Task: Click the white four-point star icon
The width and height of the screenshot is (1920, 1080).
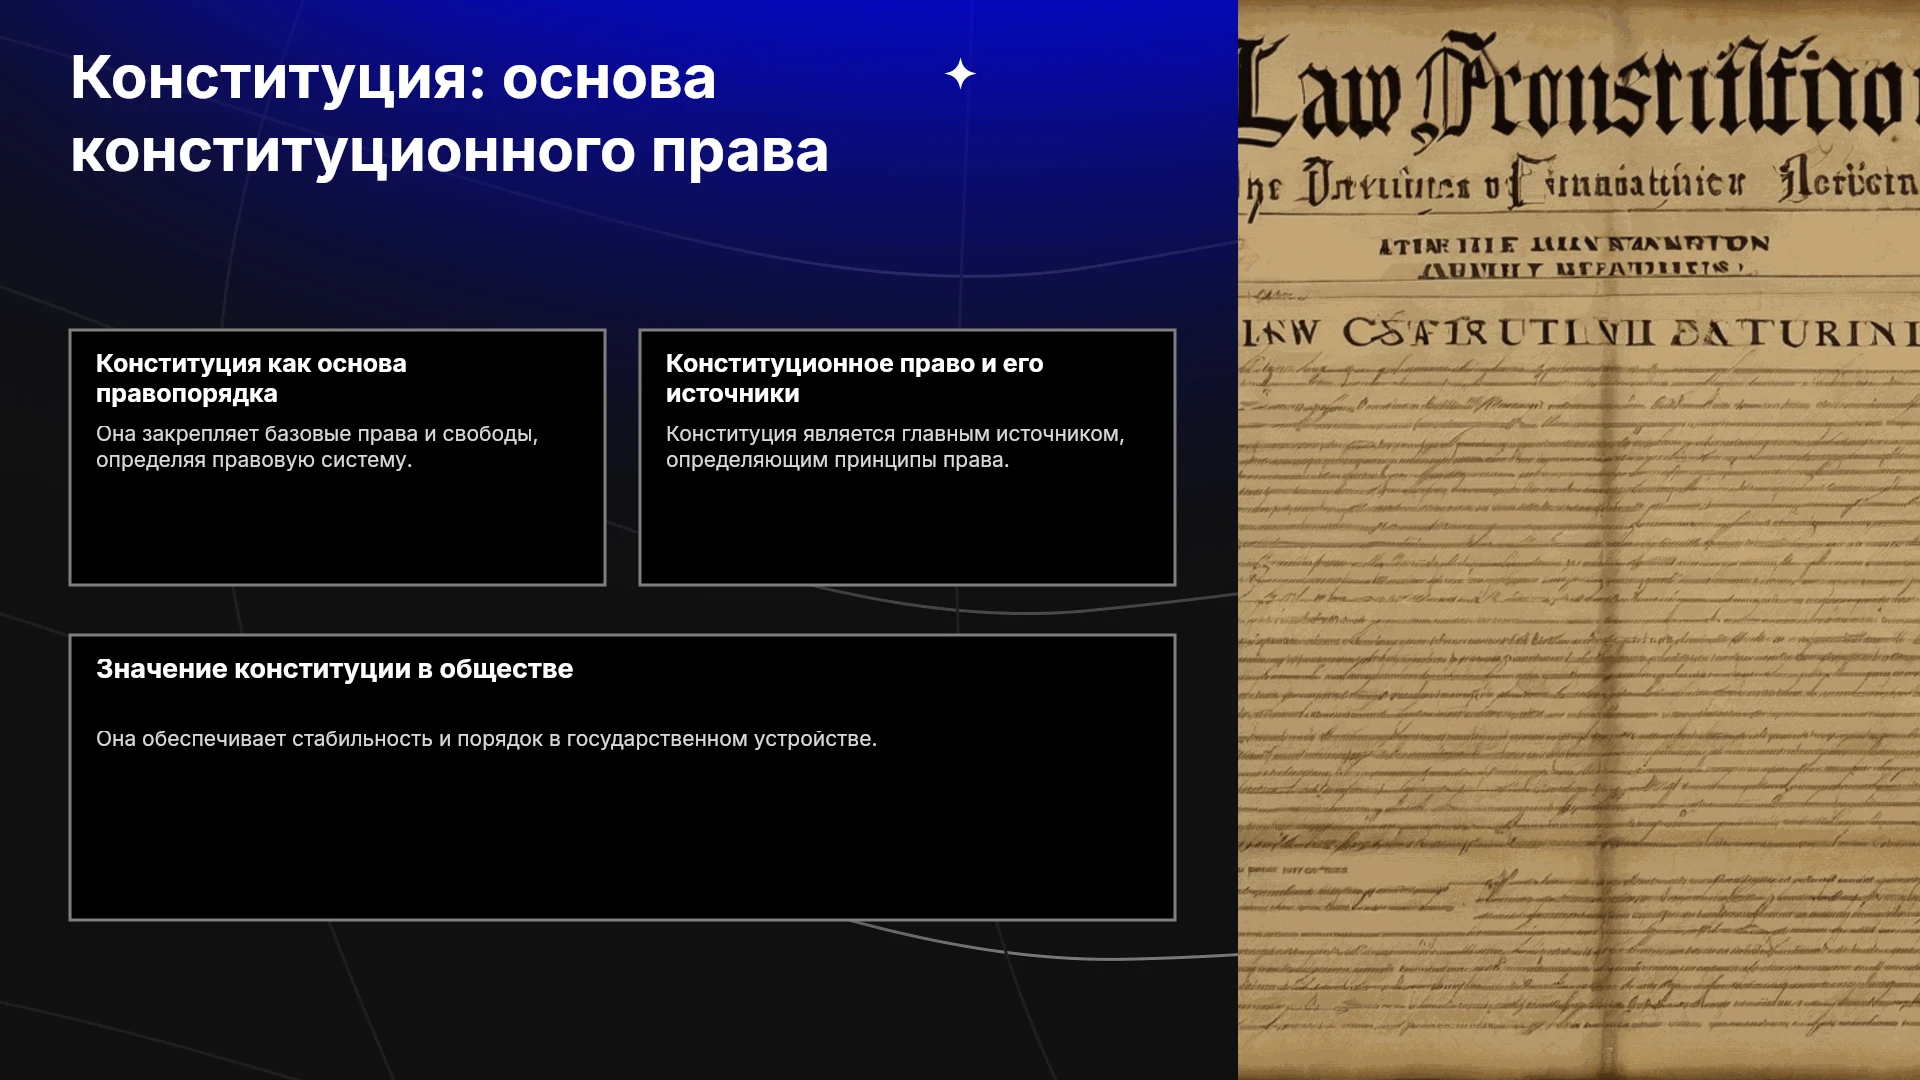Action: 960,74
